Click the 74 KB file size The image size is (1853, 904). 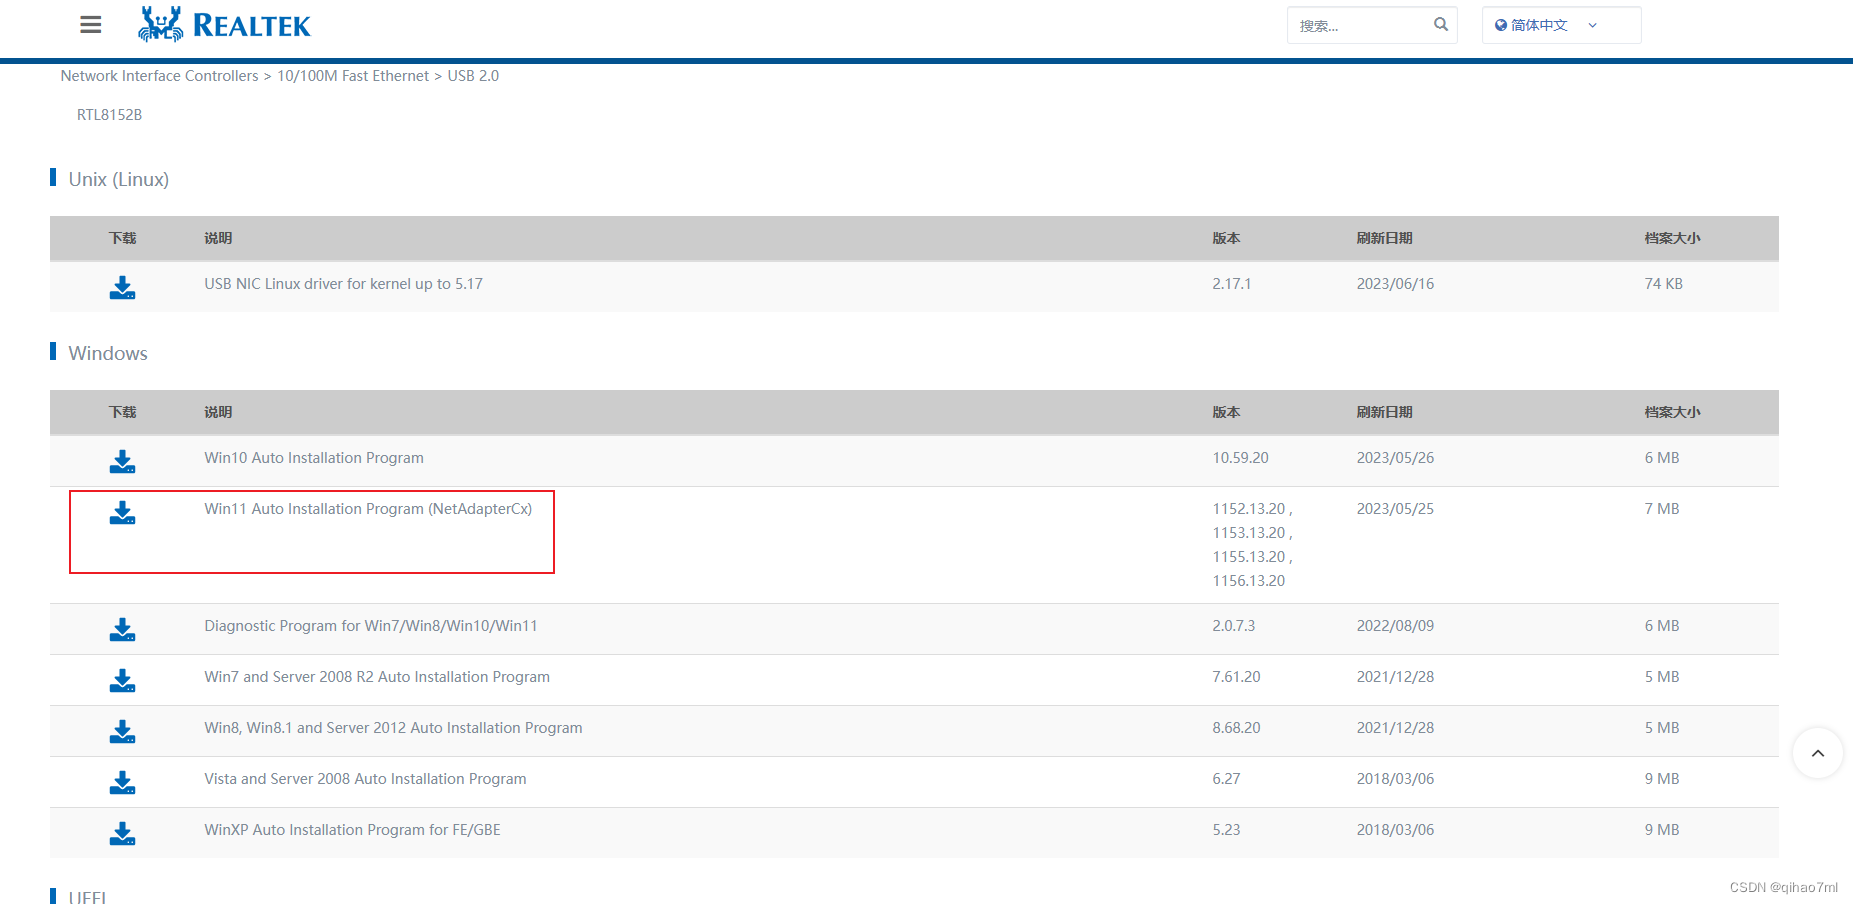[1663, 284]
